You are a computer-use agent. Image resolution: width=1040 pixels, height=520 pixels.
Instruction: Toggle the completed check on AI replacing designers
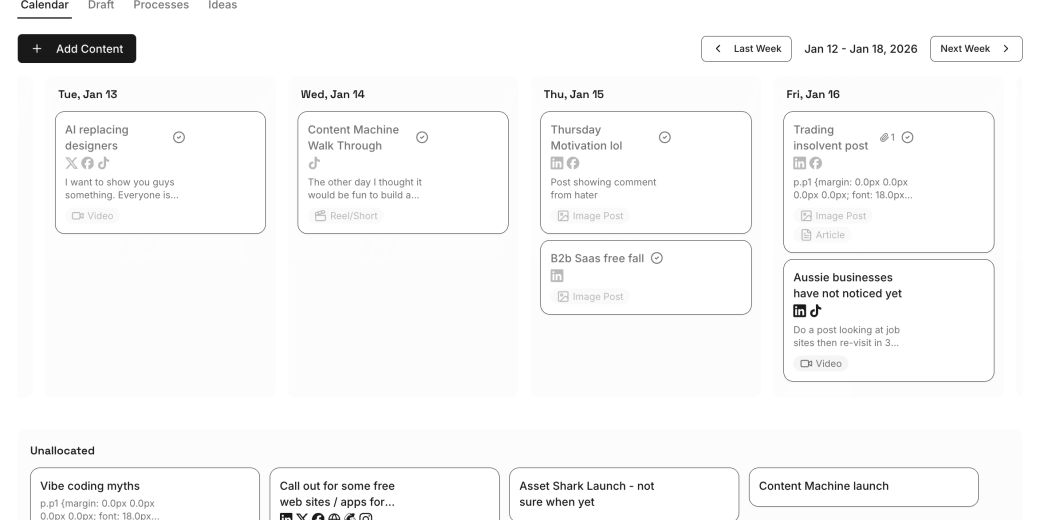[x=179, y=137]
